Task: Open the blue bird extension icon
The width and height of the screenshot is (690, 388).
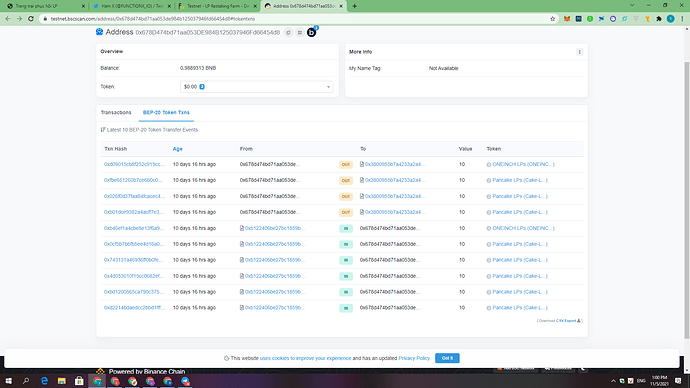Action: [601, 19]
